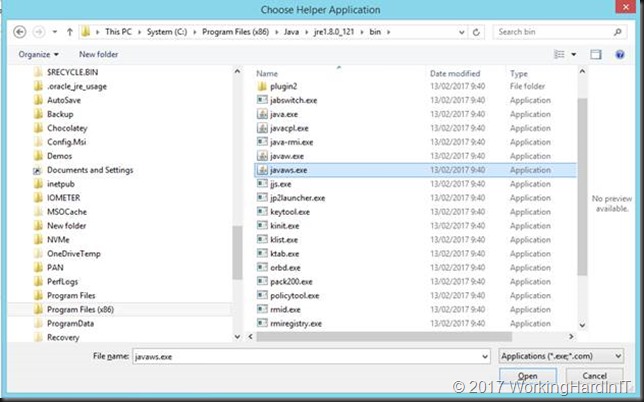Close the Choose Helper Application dialog
644x402 pixels.
tap(626, 7)
